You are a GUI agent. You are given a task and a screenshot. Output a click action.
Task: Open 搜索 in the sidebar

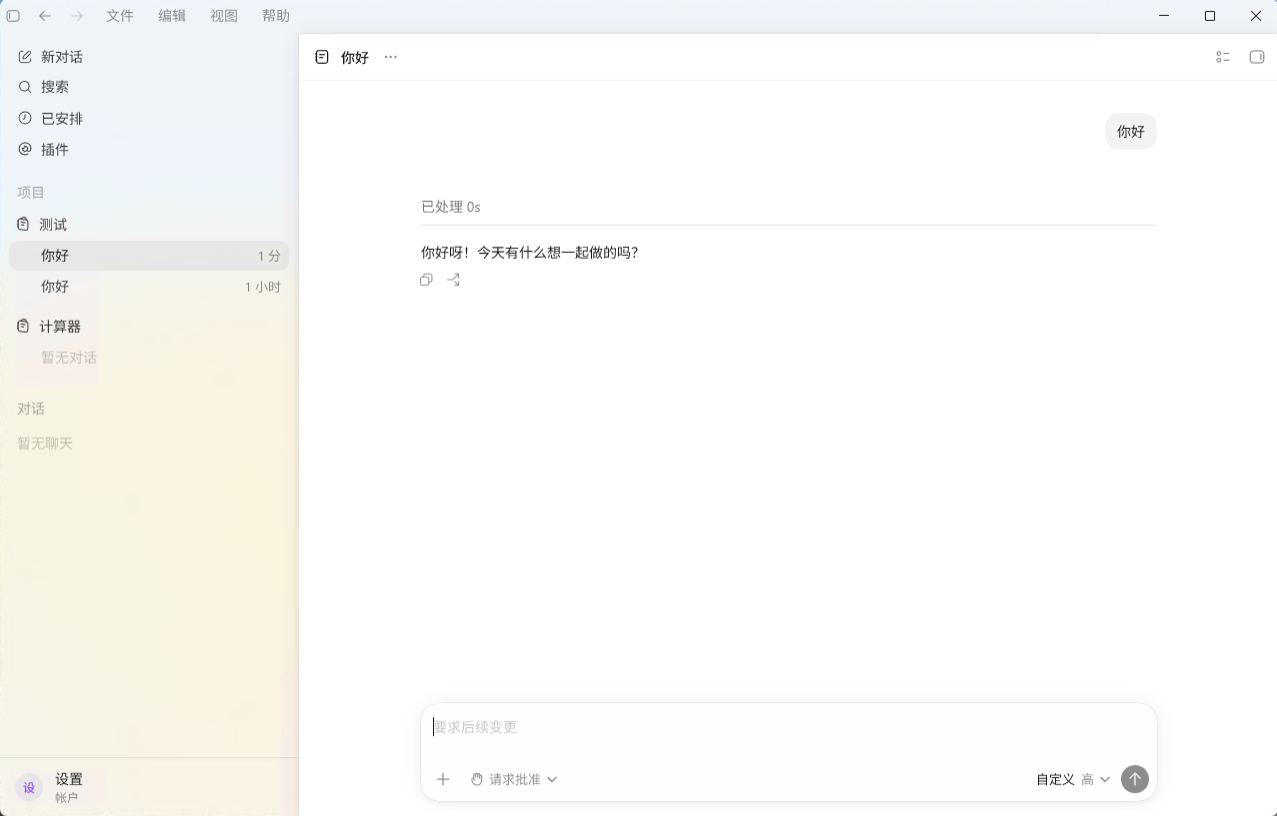[149, 87]
